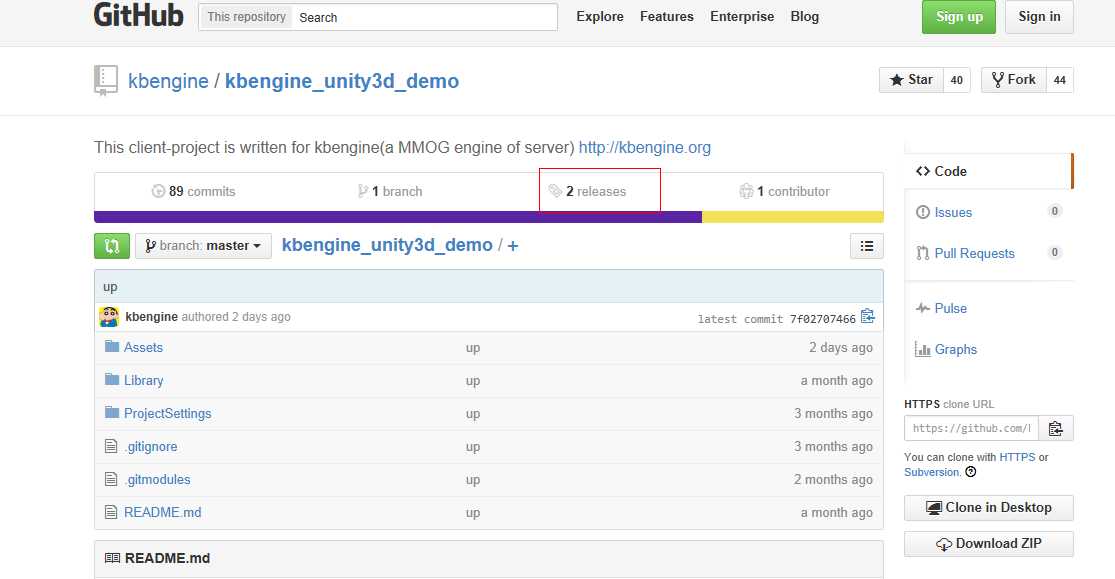This screenshot has height=579, width=1115.
Task: Copy clone URL with clipboard icon
Action: tap(1056, 428)
